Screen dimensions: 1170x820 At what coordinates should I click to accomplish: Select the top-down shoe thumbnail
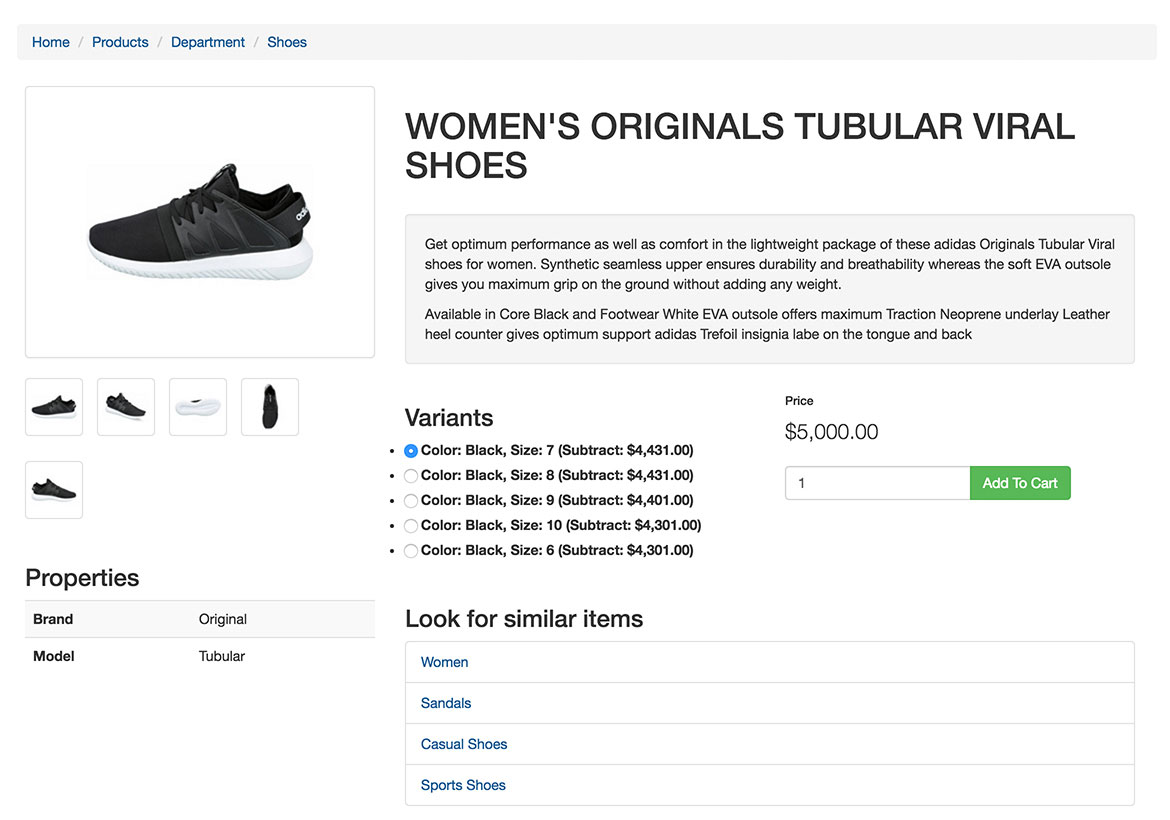270,407
